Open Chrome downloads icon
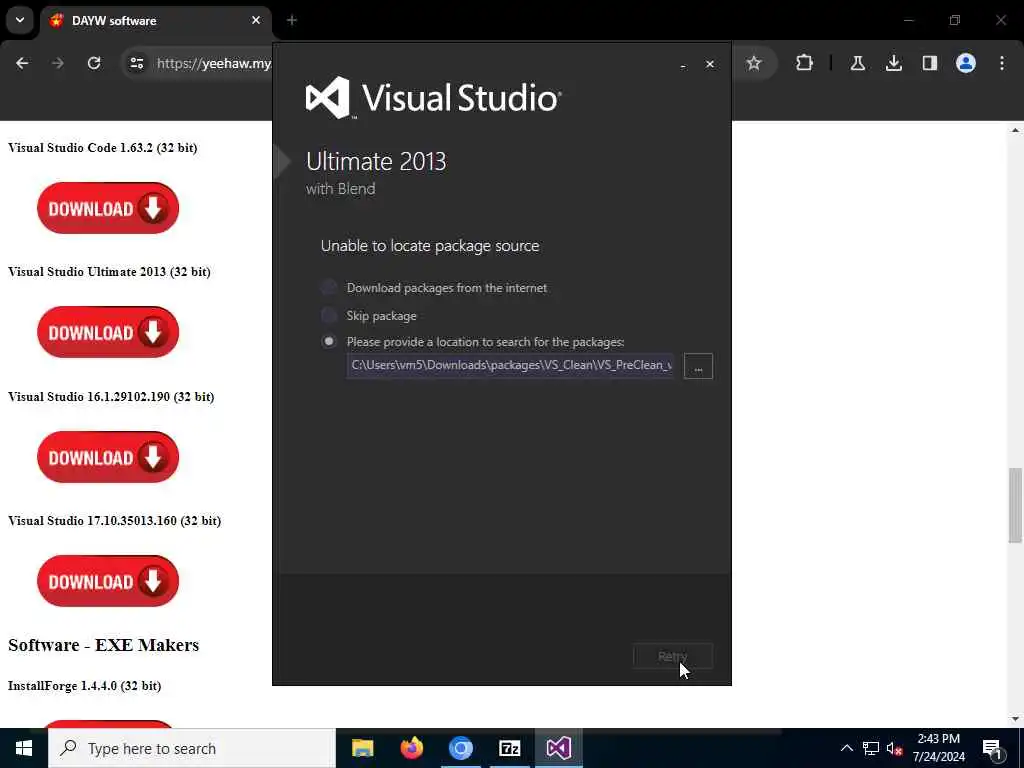This screenshot has width=1024, height=768. (894, 63)
